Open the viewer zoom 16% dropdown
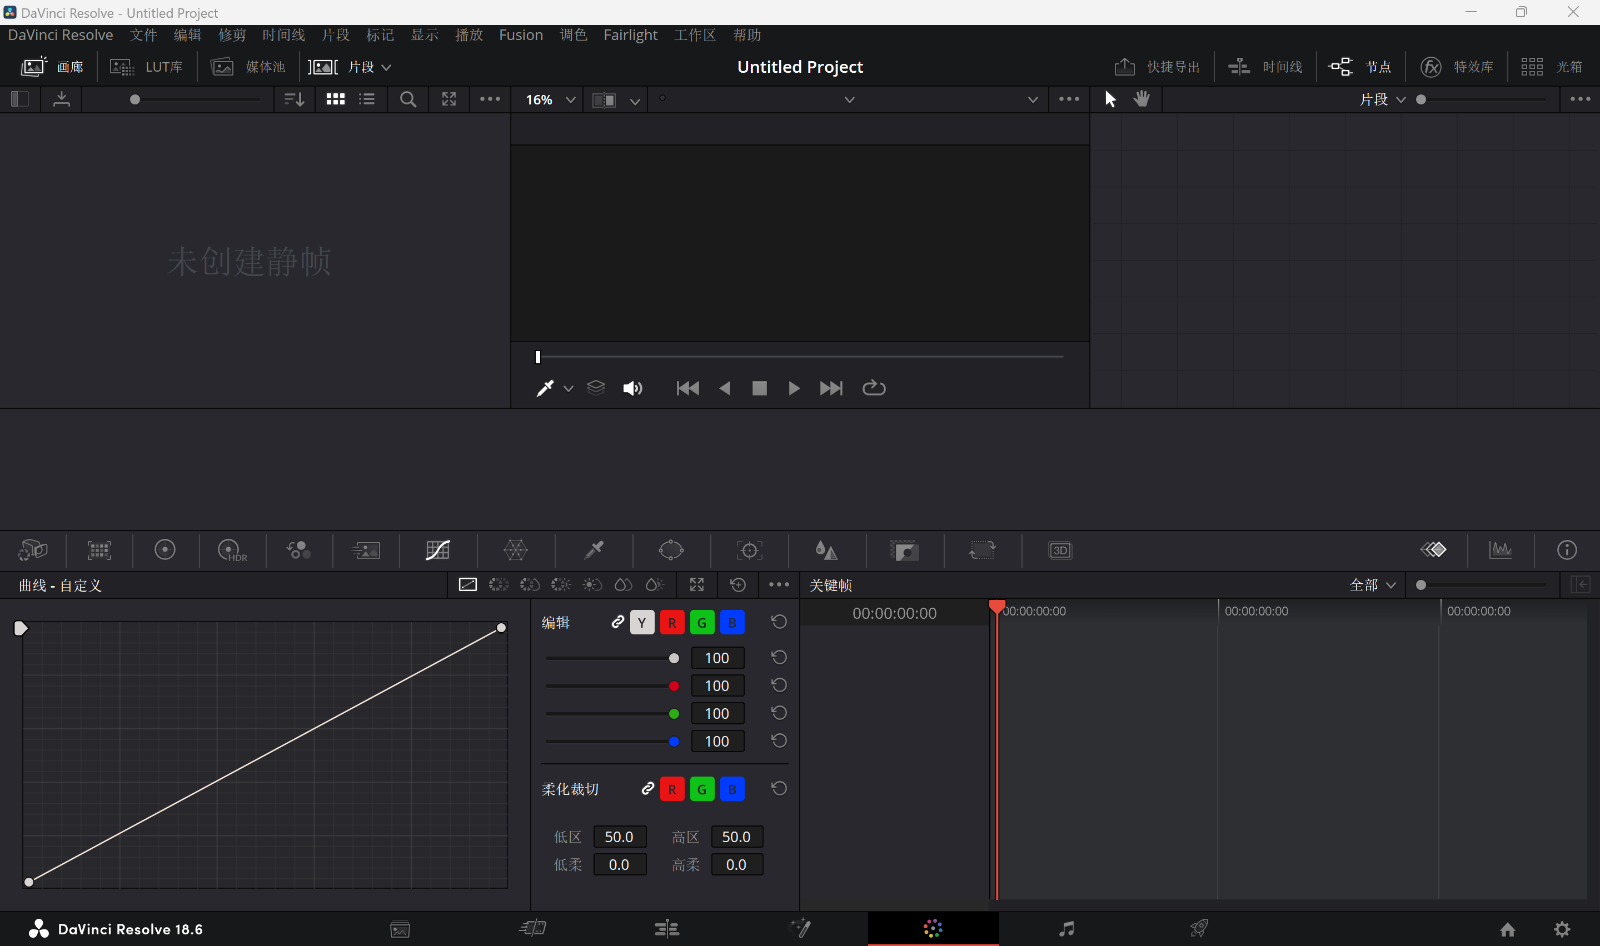The image size is (1600, 946). tap(552, 100)
